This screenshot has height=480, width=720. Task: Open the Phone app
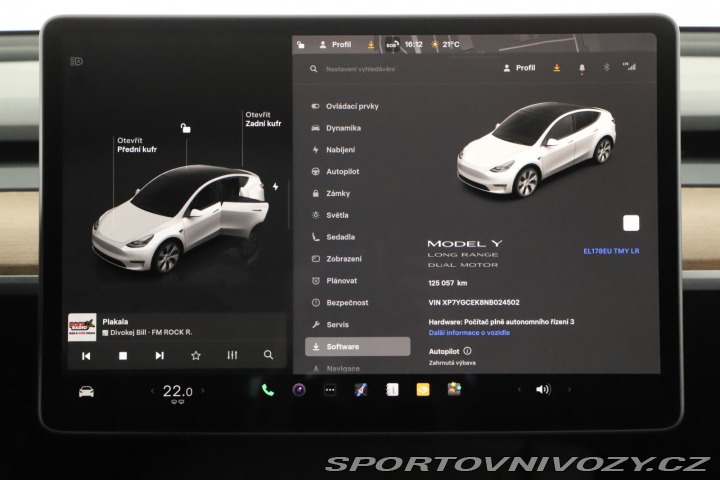(x=268, y=390)
